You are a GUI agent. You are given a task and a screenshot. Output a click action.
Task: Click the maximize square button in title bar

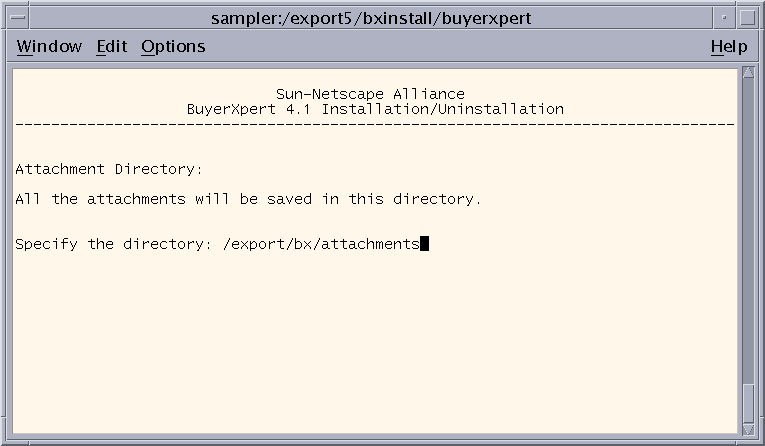point(747,18)
